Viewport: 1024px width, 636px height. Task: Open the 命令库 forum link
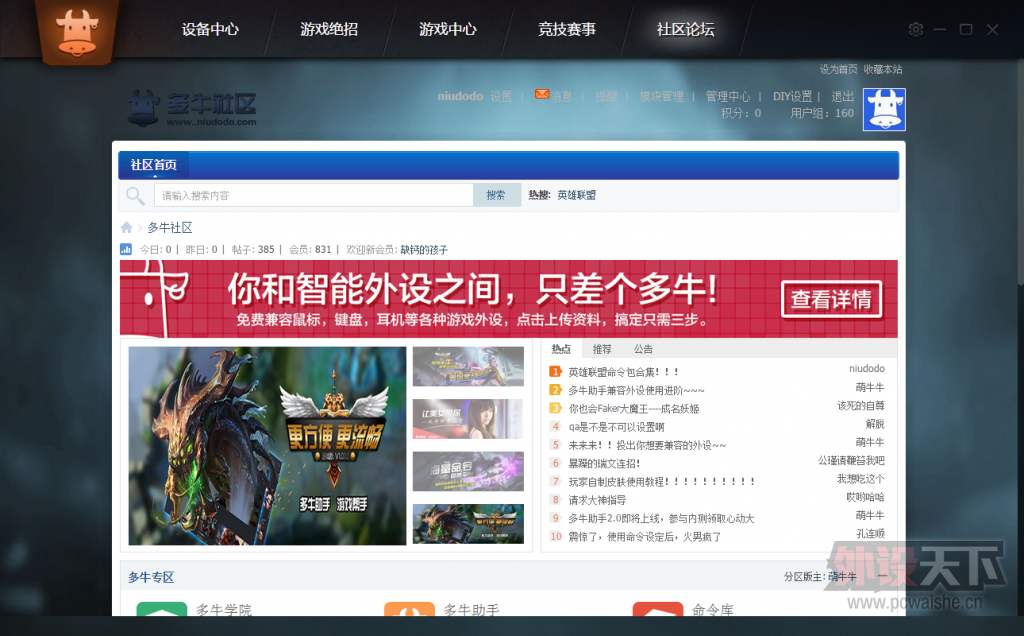(712, 610)
